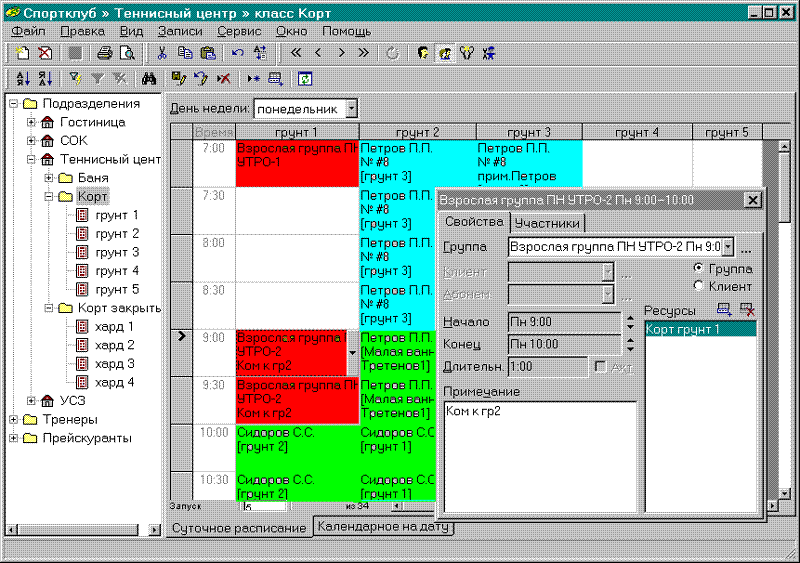Decrease the Конец time with the down spinner
The height and width of the screenshot is (563, 800).
(631, 349)
